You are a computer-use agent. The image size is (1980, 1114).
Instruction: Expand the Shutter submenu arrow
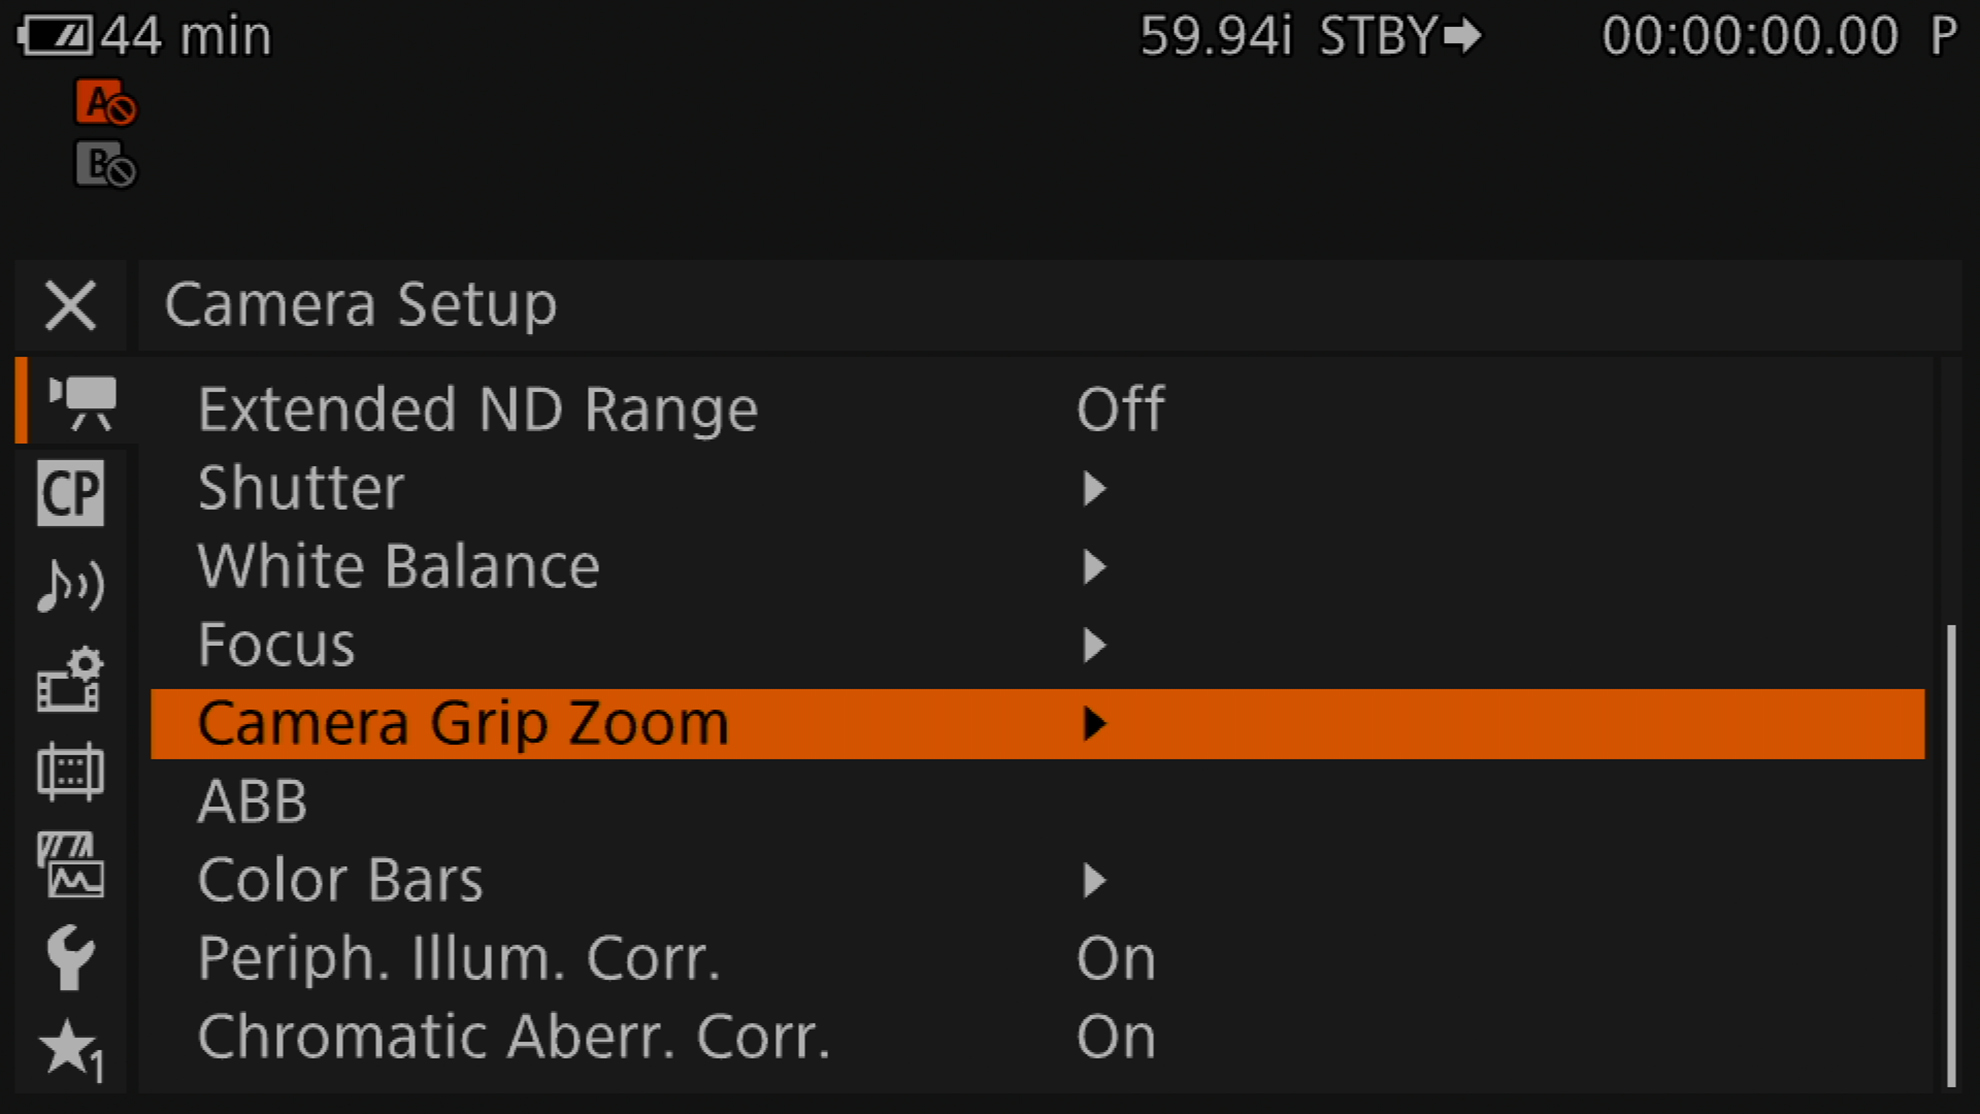point(1094,488)
